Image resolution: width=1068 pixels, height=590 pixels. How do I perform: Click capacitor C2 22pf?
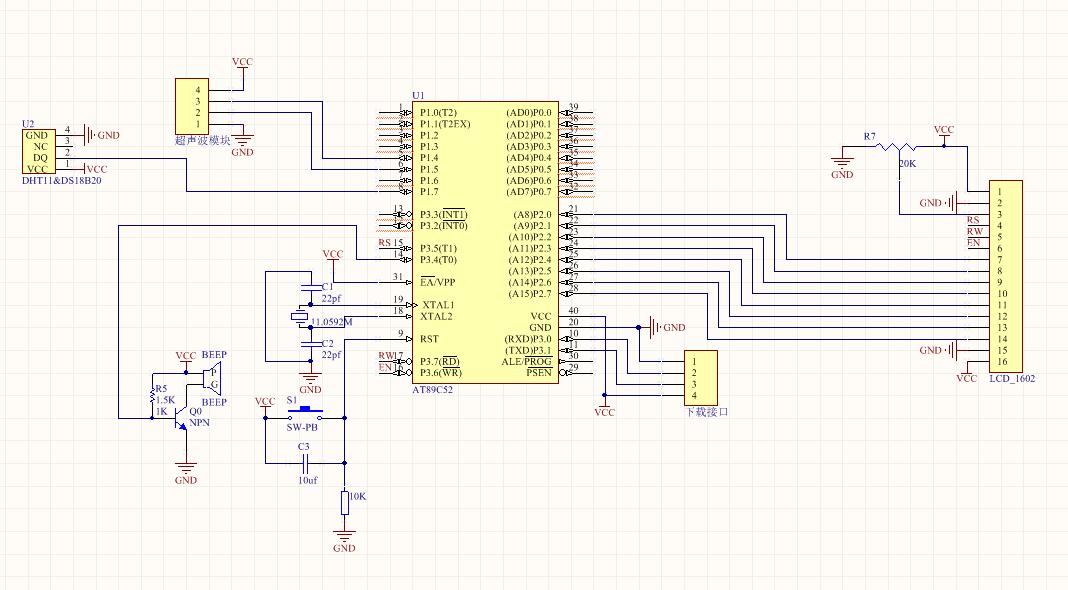[x=311, y=345]
